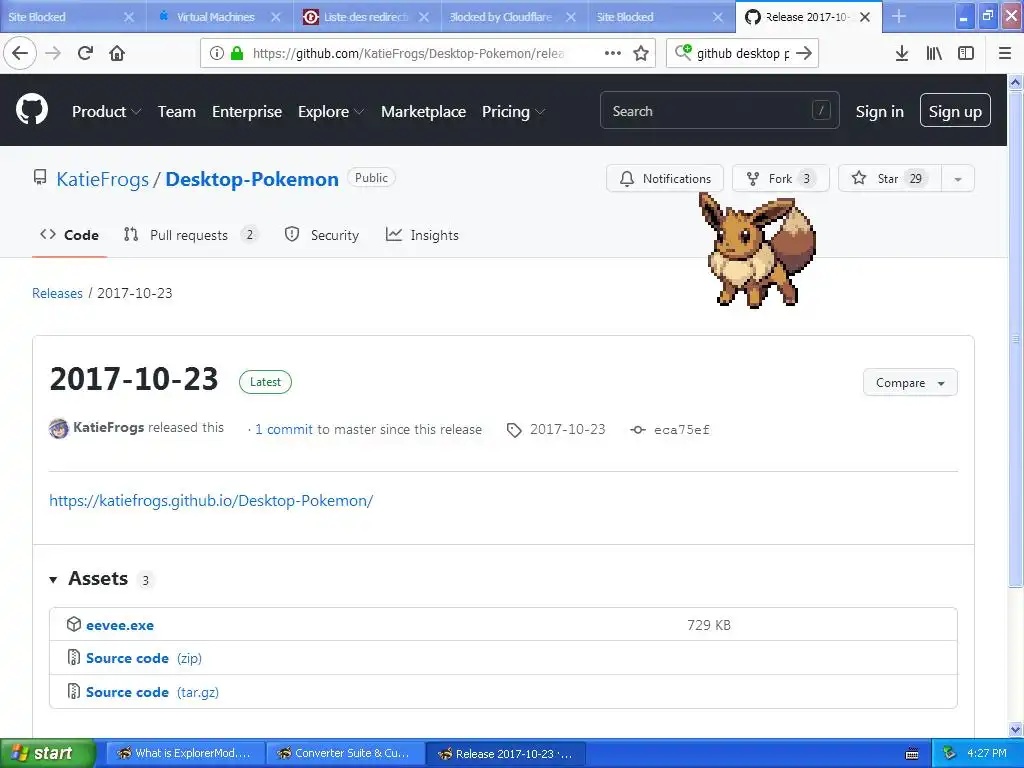The width and height of the screenshot is (1024, 768).
Task: Reload the current page
Action: coord(86,53)
